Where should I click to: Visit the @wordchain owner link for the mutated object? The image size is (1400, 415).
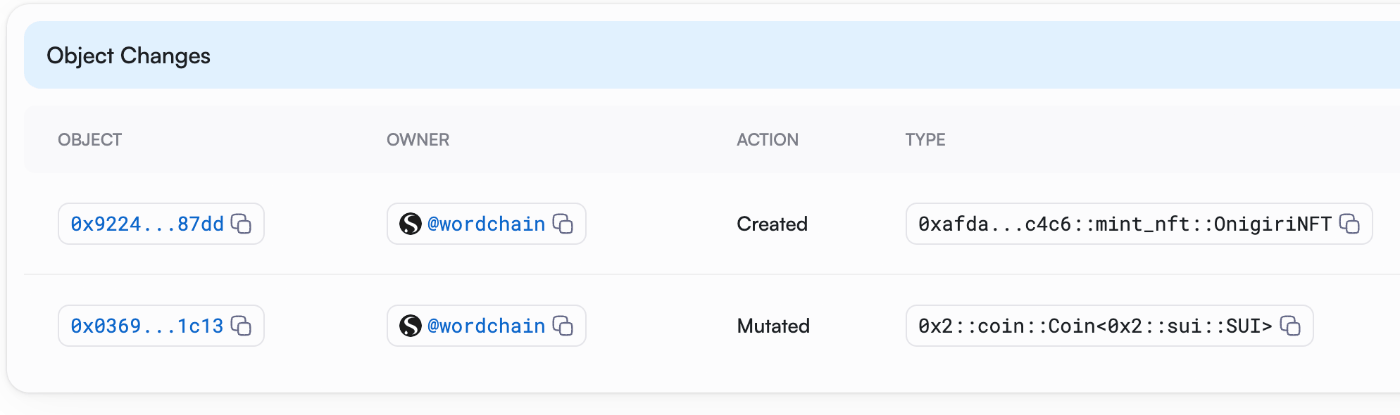point(486,326)
